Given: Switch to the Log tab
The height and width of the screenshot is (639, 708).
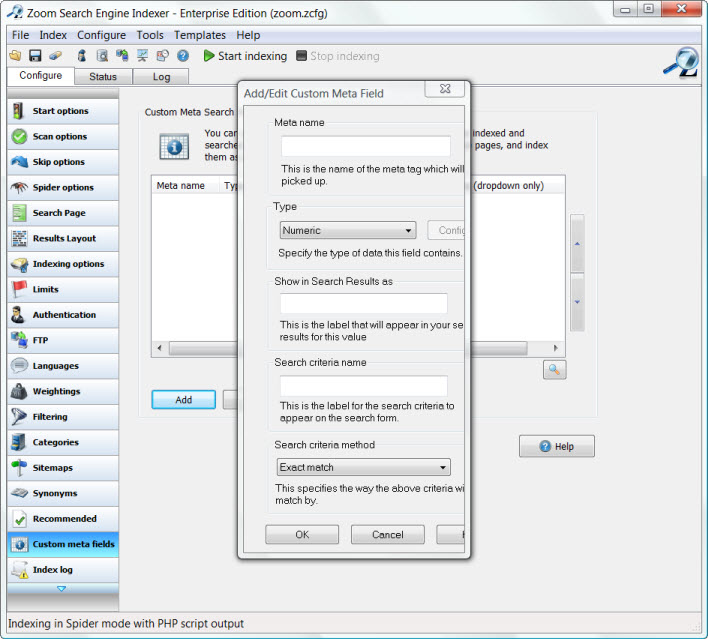Looking at the screenshot, I should (x=161, y=77).
